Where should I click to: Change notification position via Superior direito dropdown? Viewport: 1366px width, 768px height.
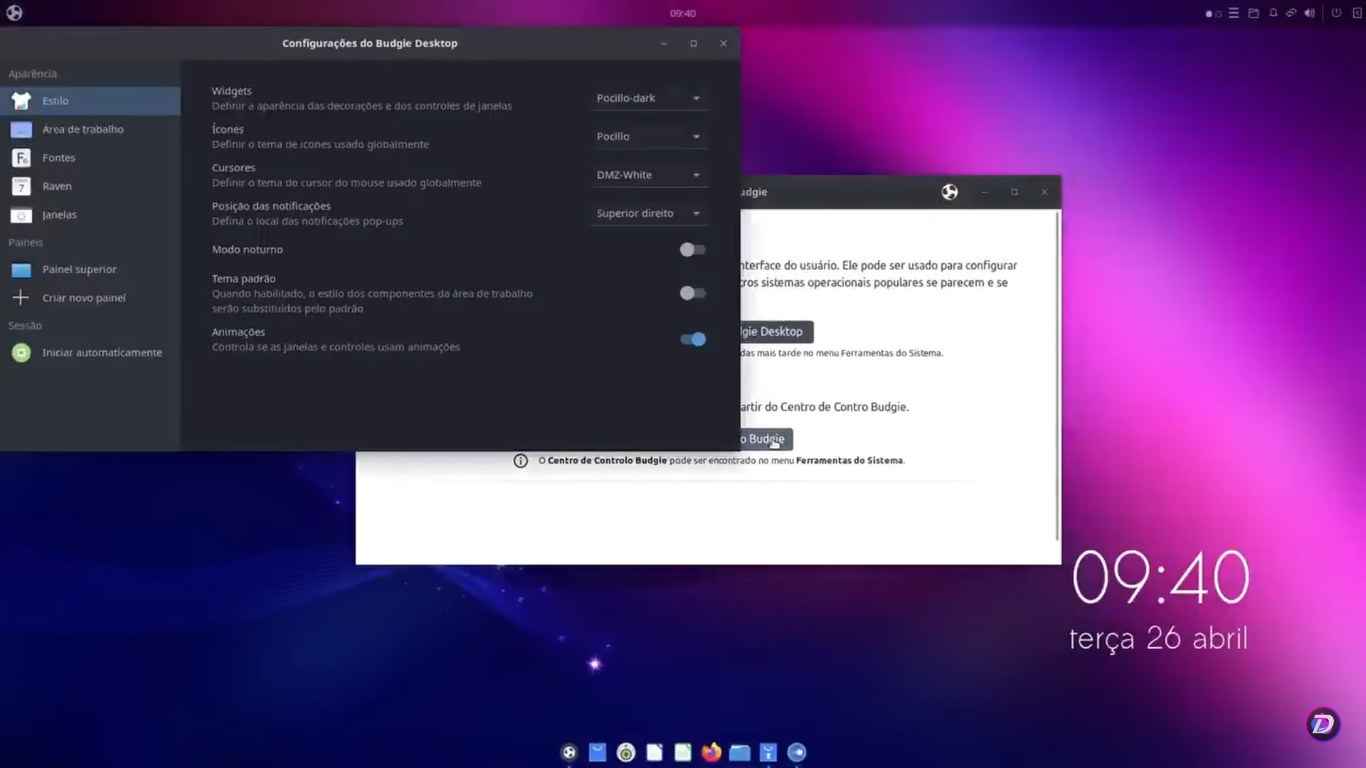point(648,212)
